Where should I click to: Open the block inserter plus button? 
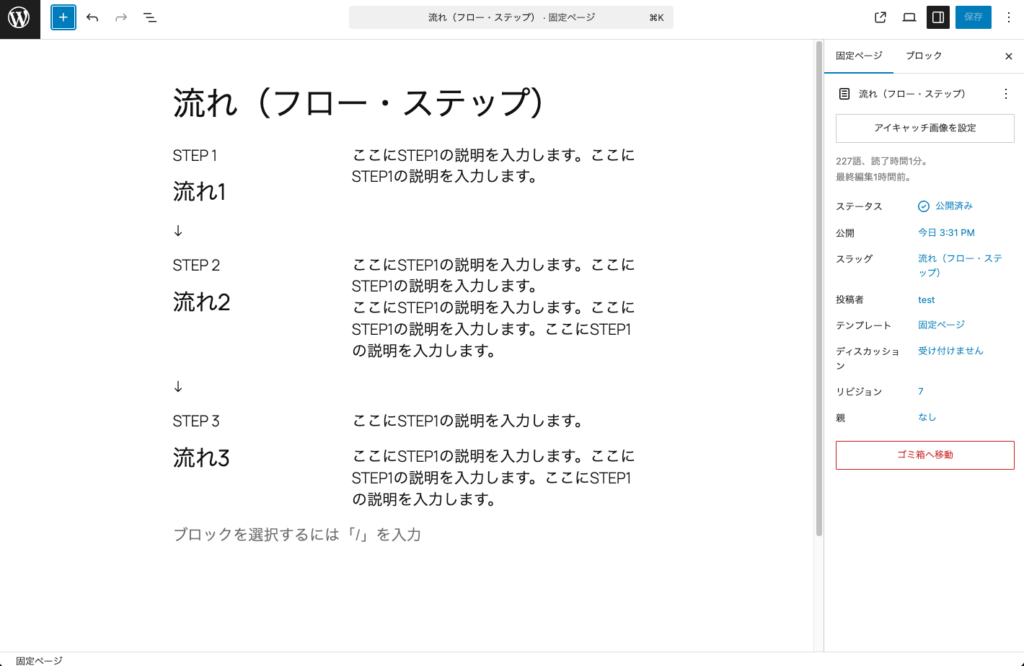(63, 17)
